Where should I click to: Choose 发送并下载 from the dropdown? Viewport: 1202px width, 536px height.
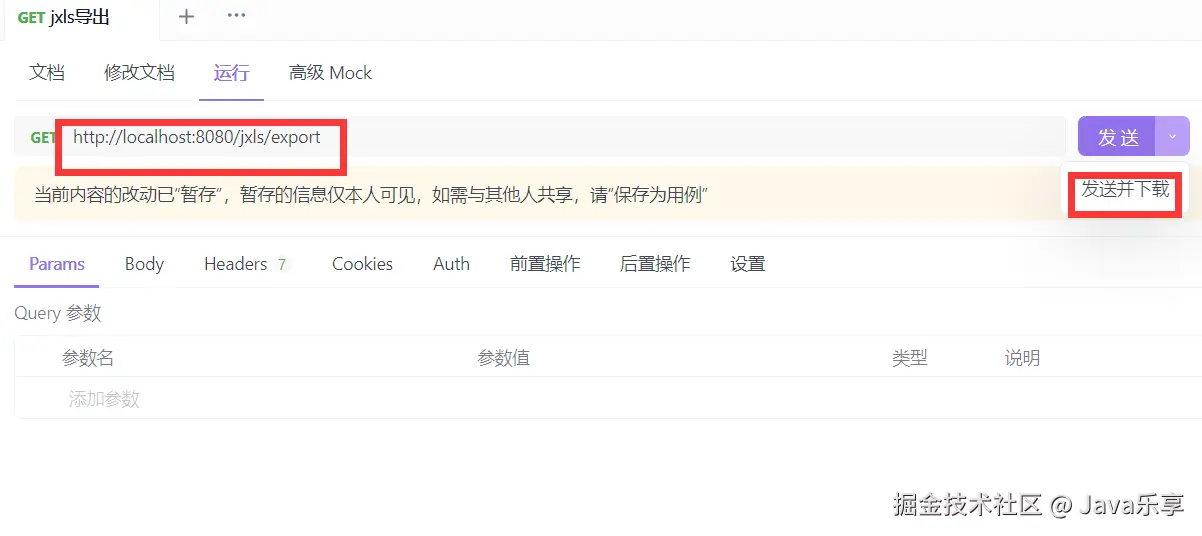click(x=1125, y=189)
